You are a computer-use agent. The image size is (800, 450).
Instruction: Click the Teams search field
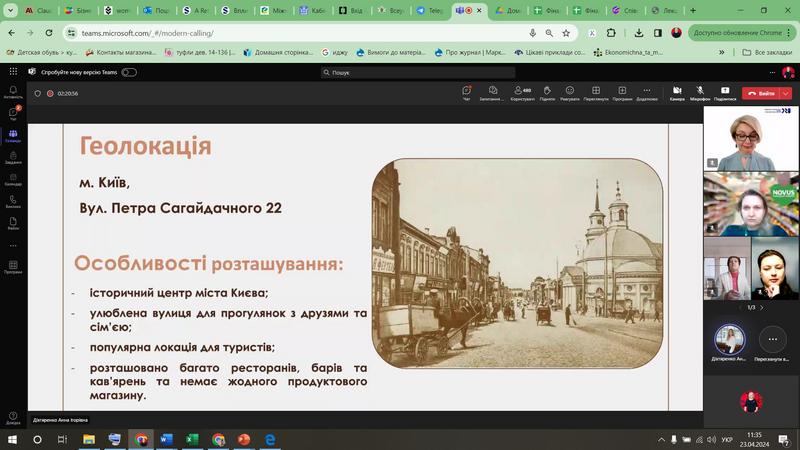pyautogui.click(x=418, y=72)
